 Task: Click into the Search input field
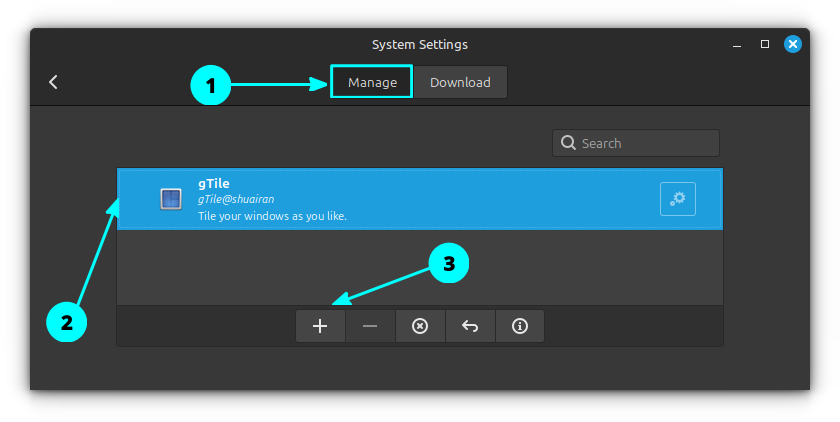tap(645, 143)
